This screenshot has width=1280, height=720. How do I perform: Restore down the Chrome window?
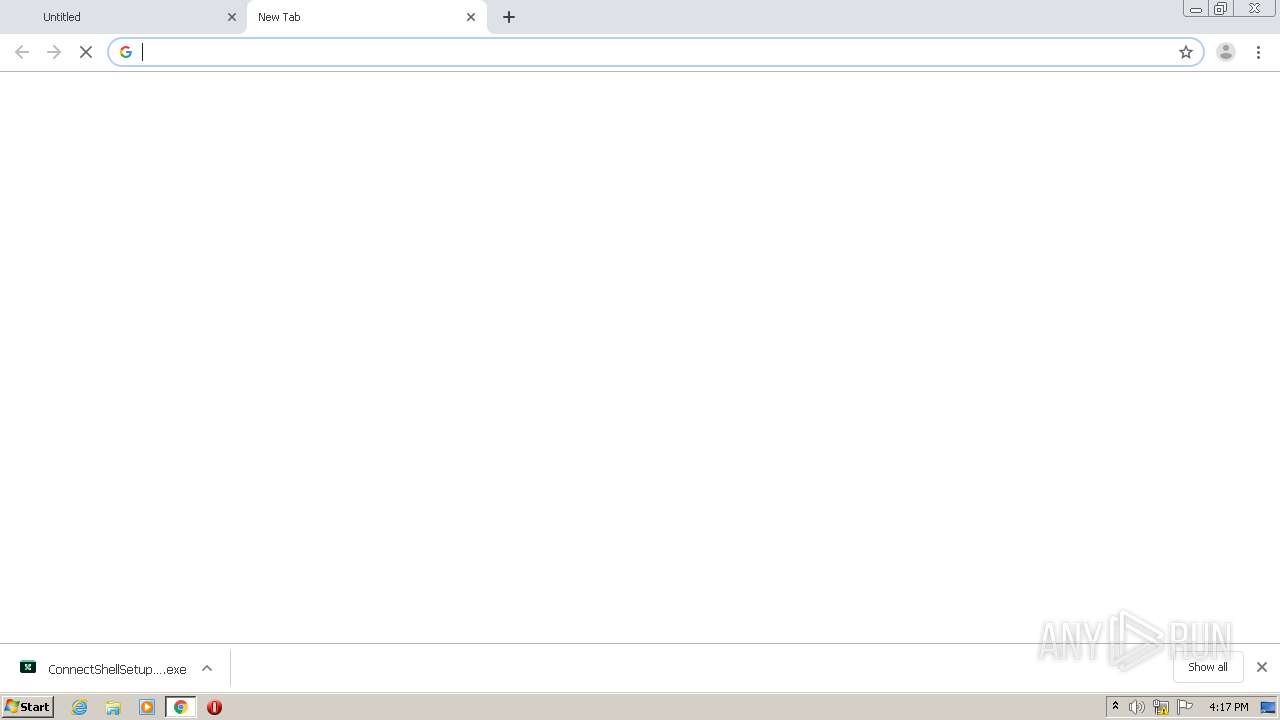pos(1221,9)
